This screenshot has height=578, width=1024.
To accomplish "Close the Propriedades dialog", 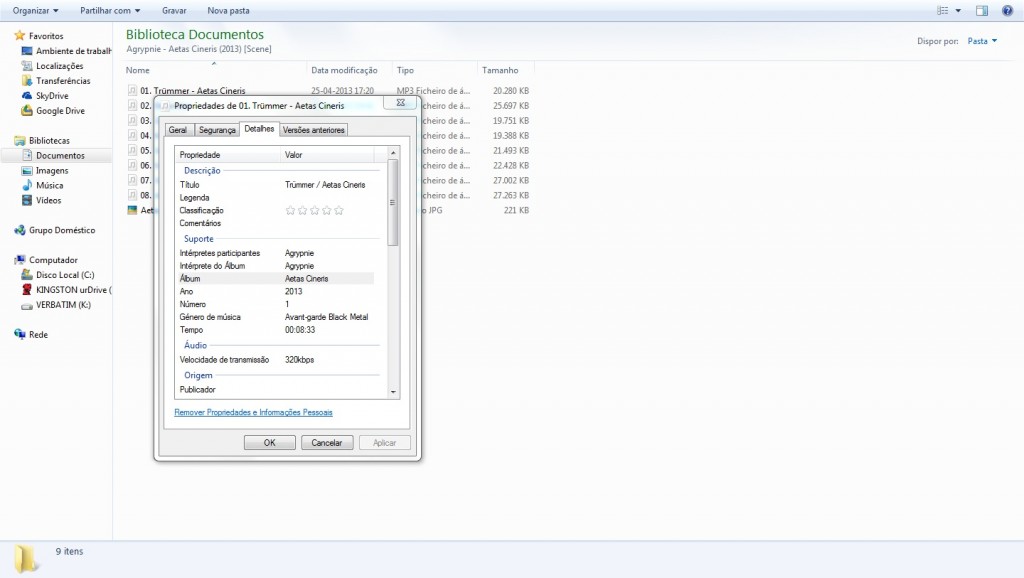I will coord(400,103).
